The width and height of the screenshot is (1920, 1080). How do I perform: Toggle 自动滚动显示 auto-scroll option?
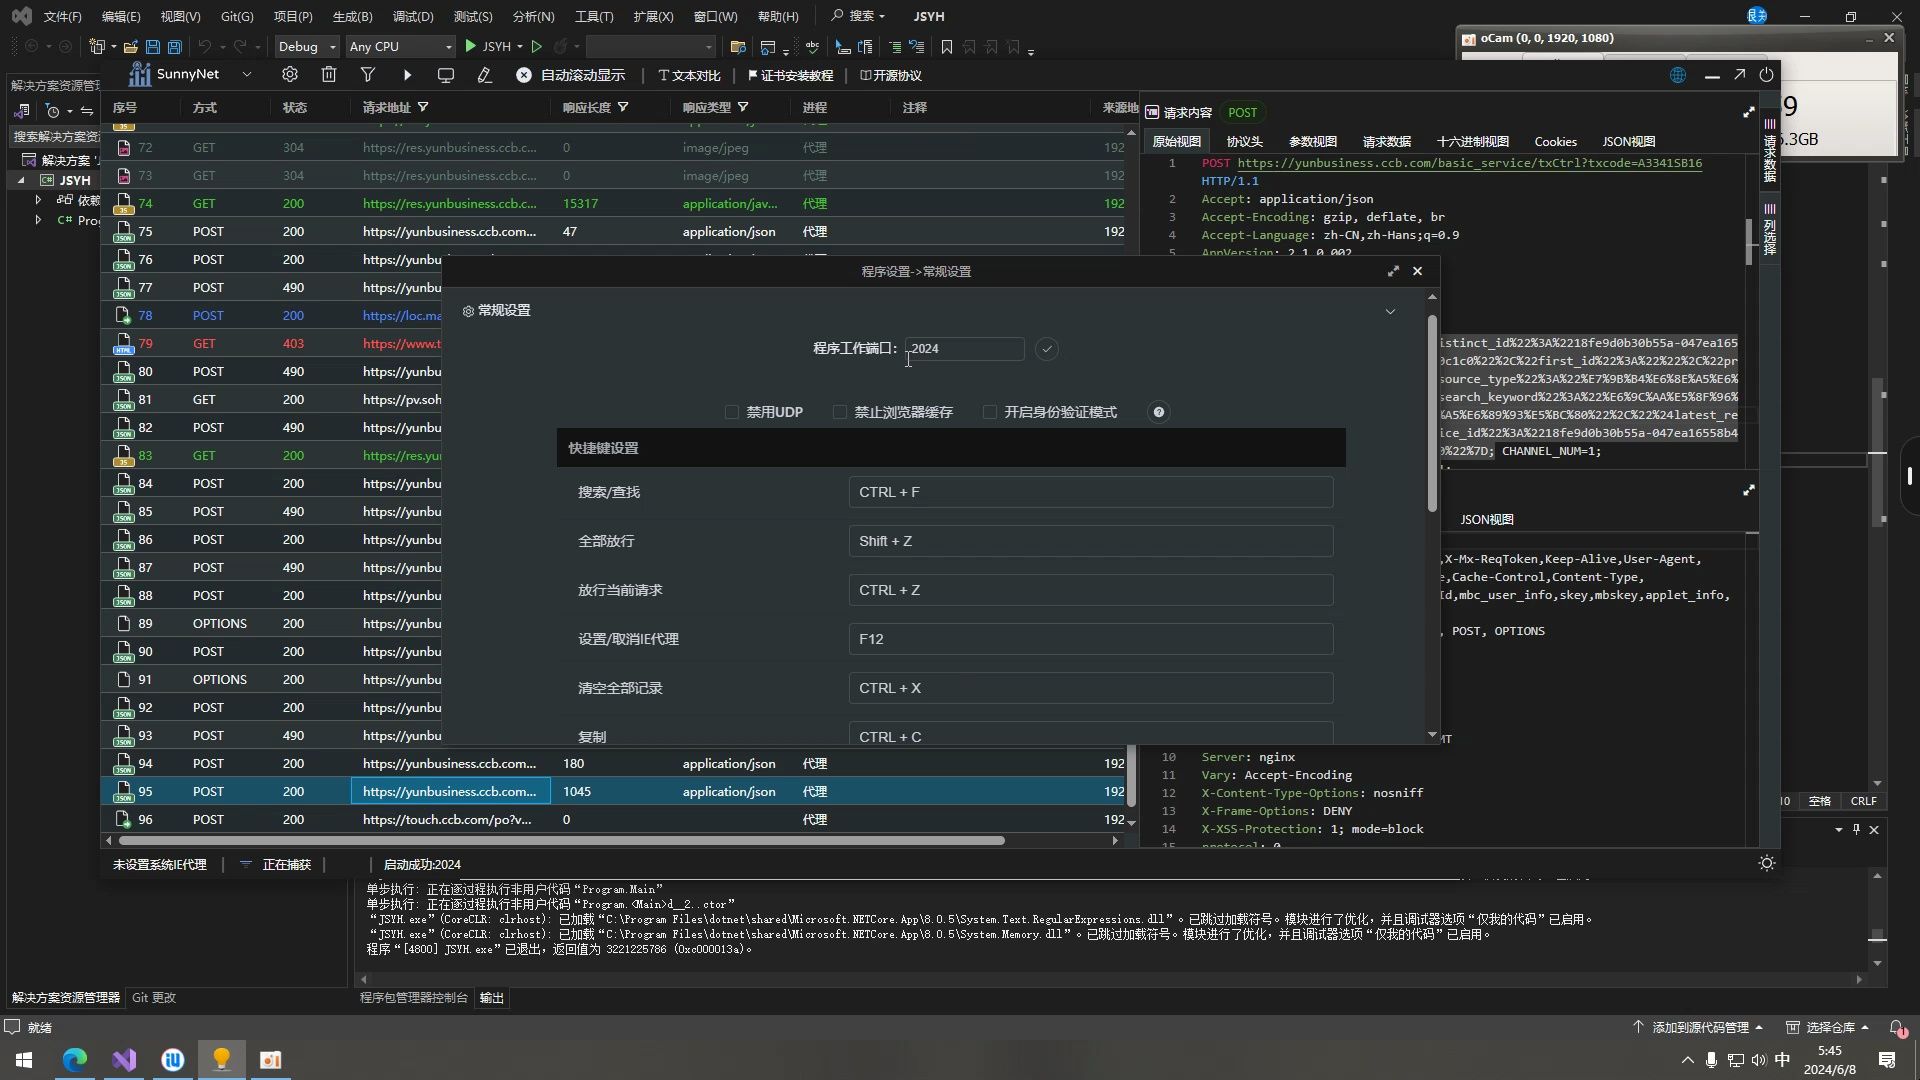coord(570,75)
